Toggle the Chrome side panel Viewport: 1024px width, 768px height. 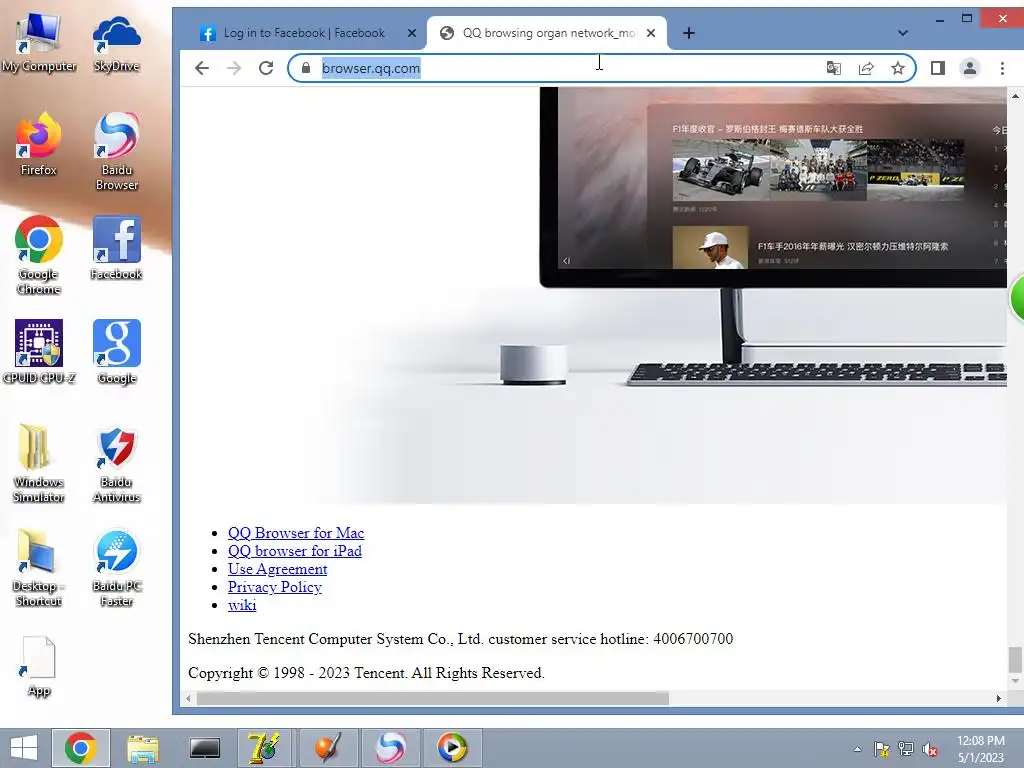point(938,68)
